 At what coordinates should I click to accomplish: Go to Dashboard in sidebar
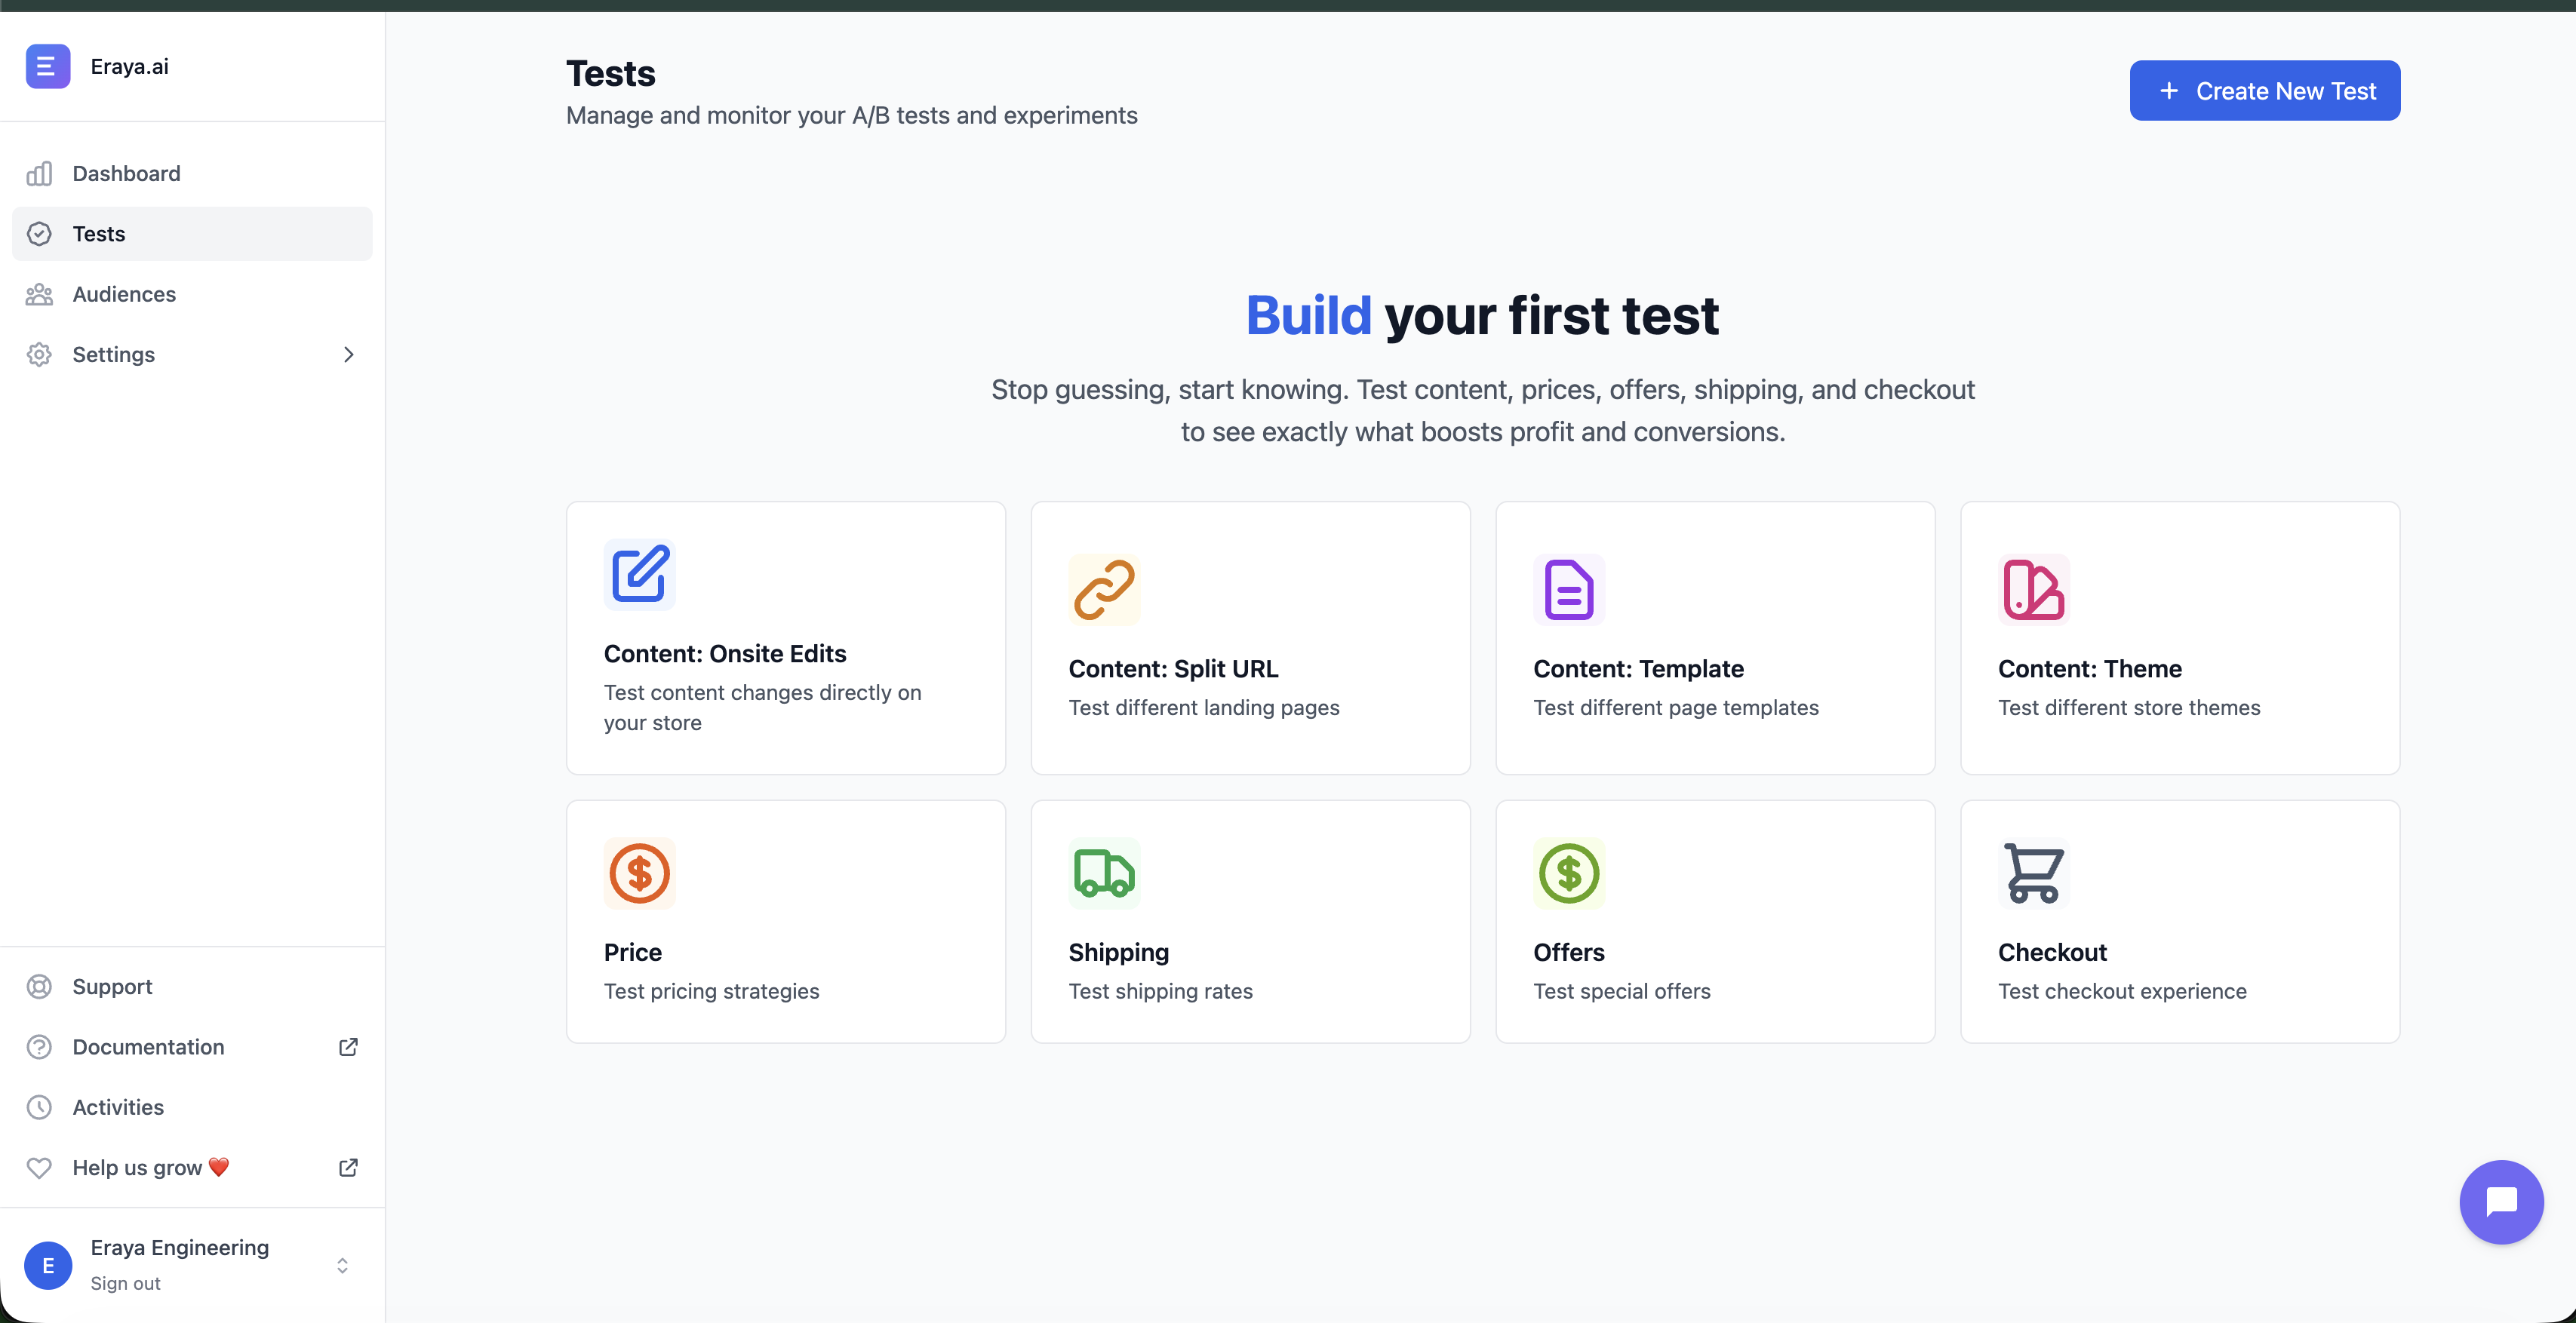point(126,173)
